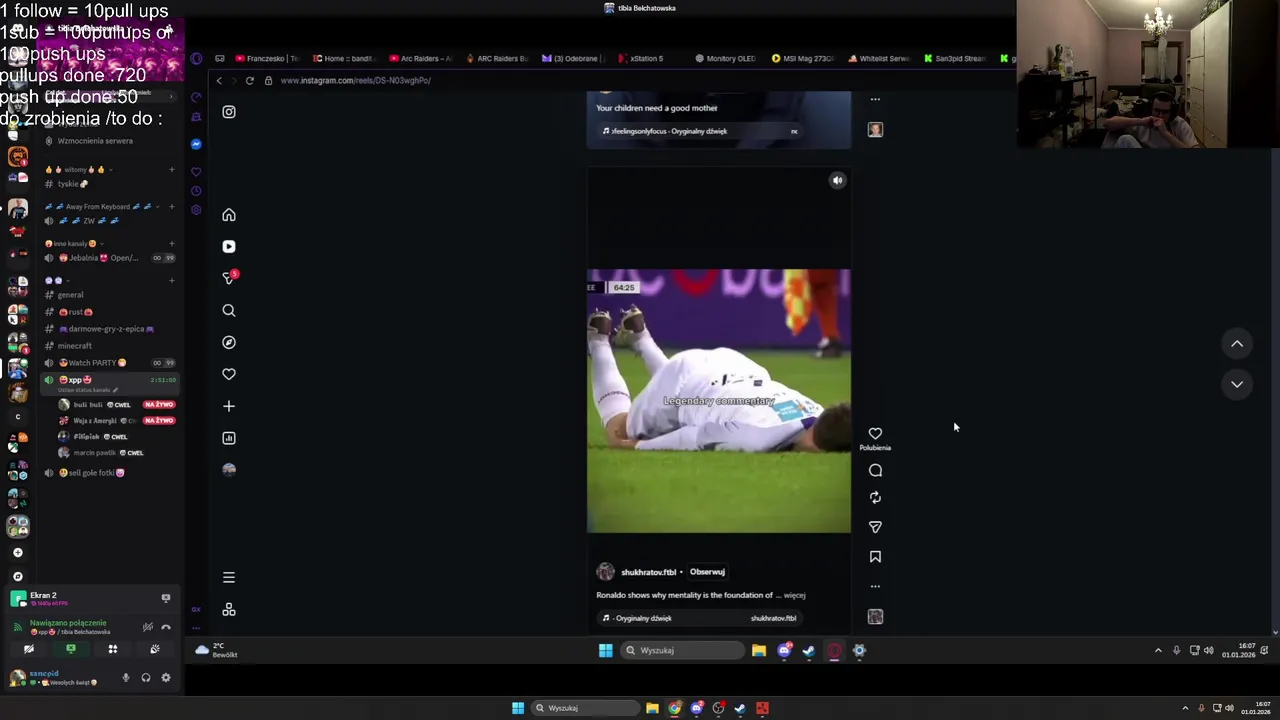Open reel options three-dot menu below bookmark
Image resolution: width=1280 pixels, height=720 pixels.
click(x=875, y=587)
